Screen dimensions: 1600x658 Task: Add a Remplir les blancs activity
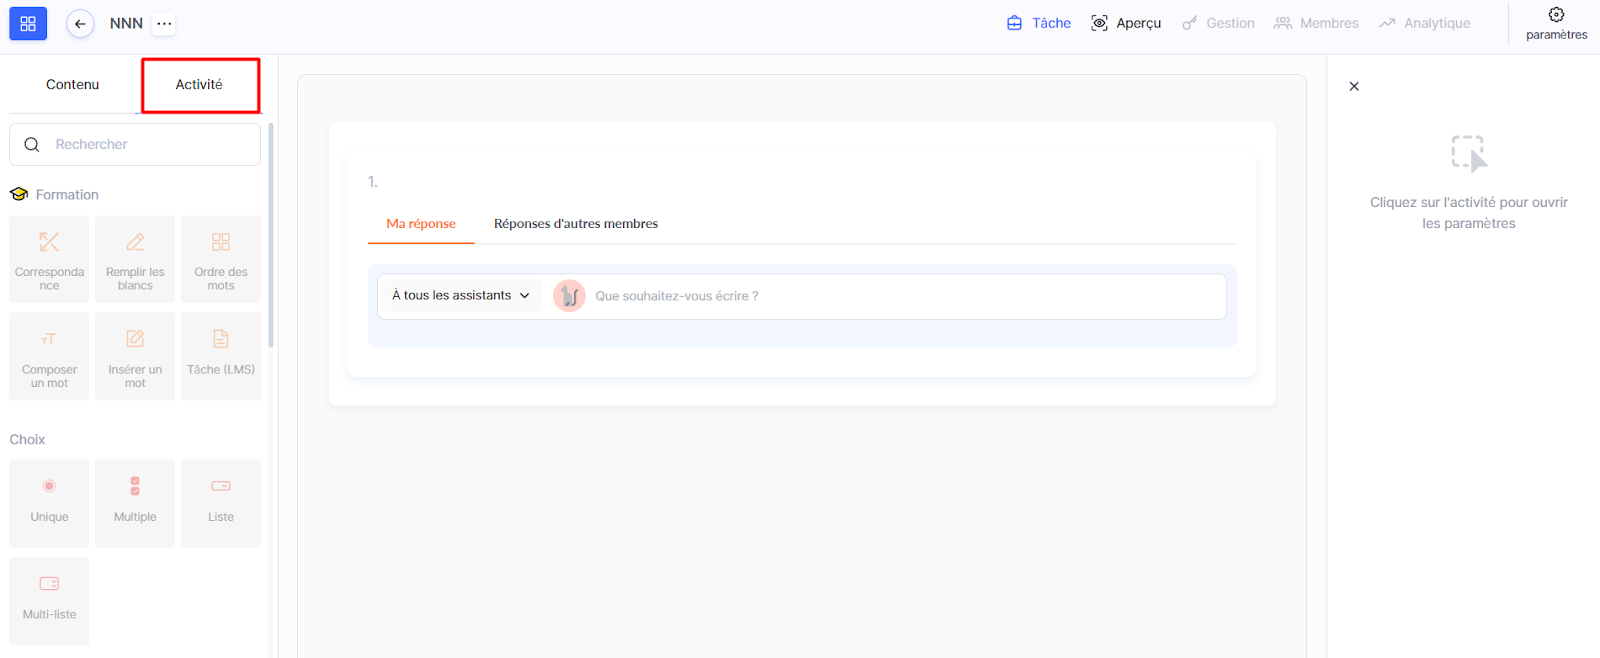(x=135, y=259)
